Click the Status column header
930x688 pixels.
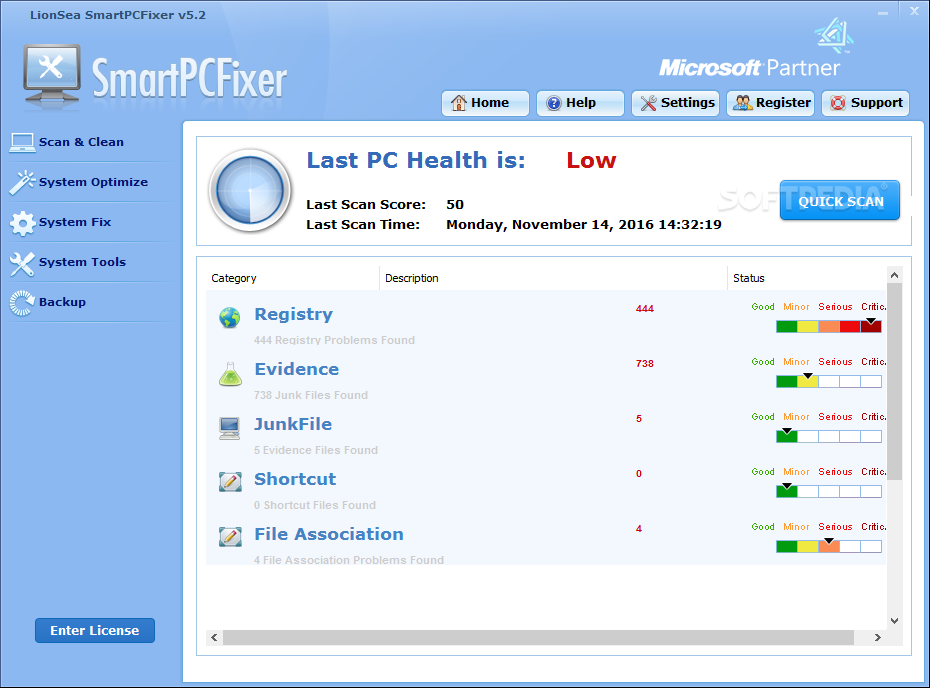click(x=807, y=278)
